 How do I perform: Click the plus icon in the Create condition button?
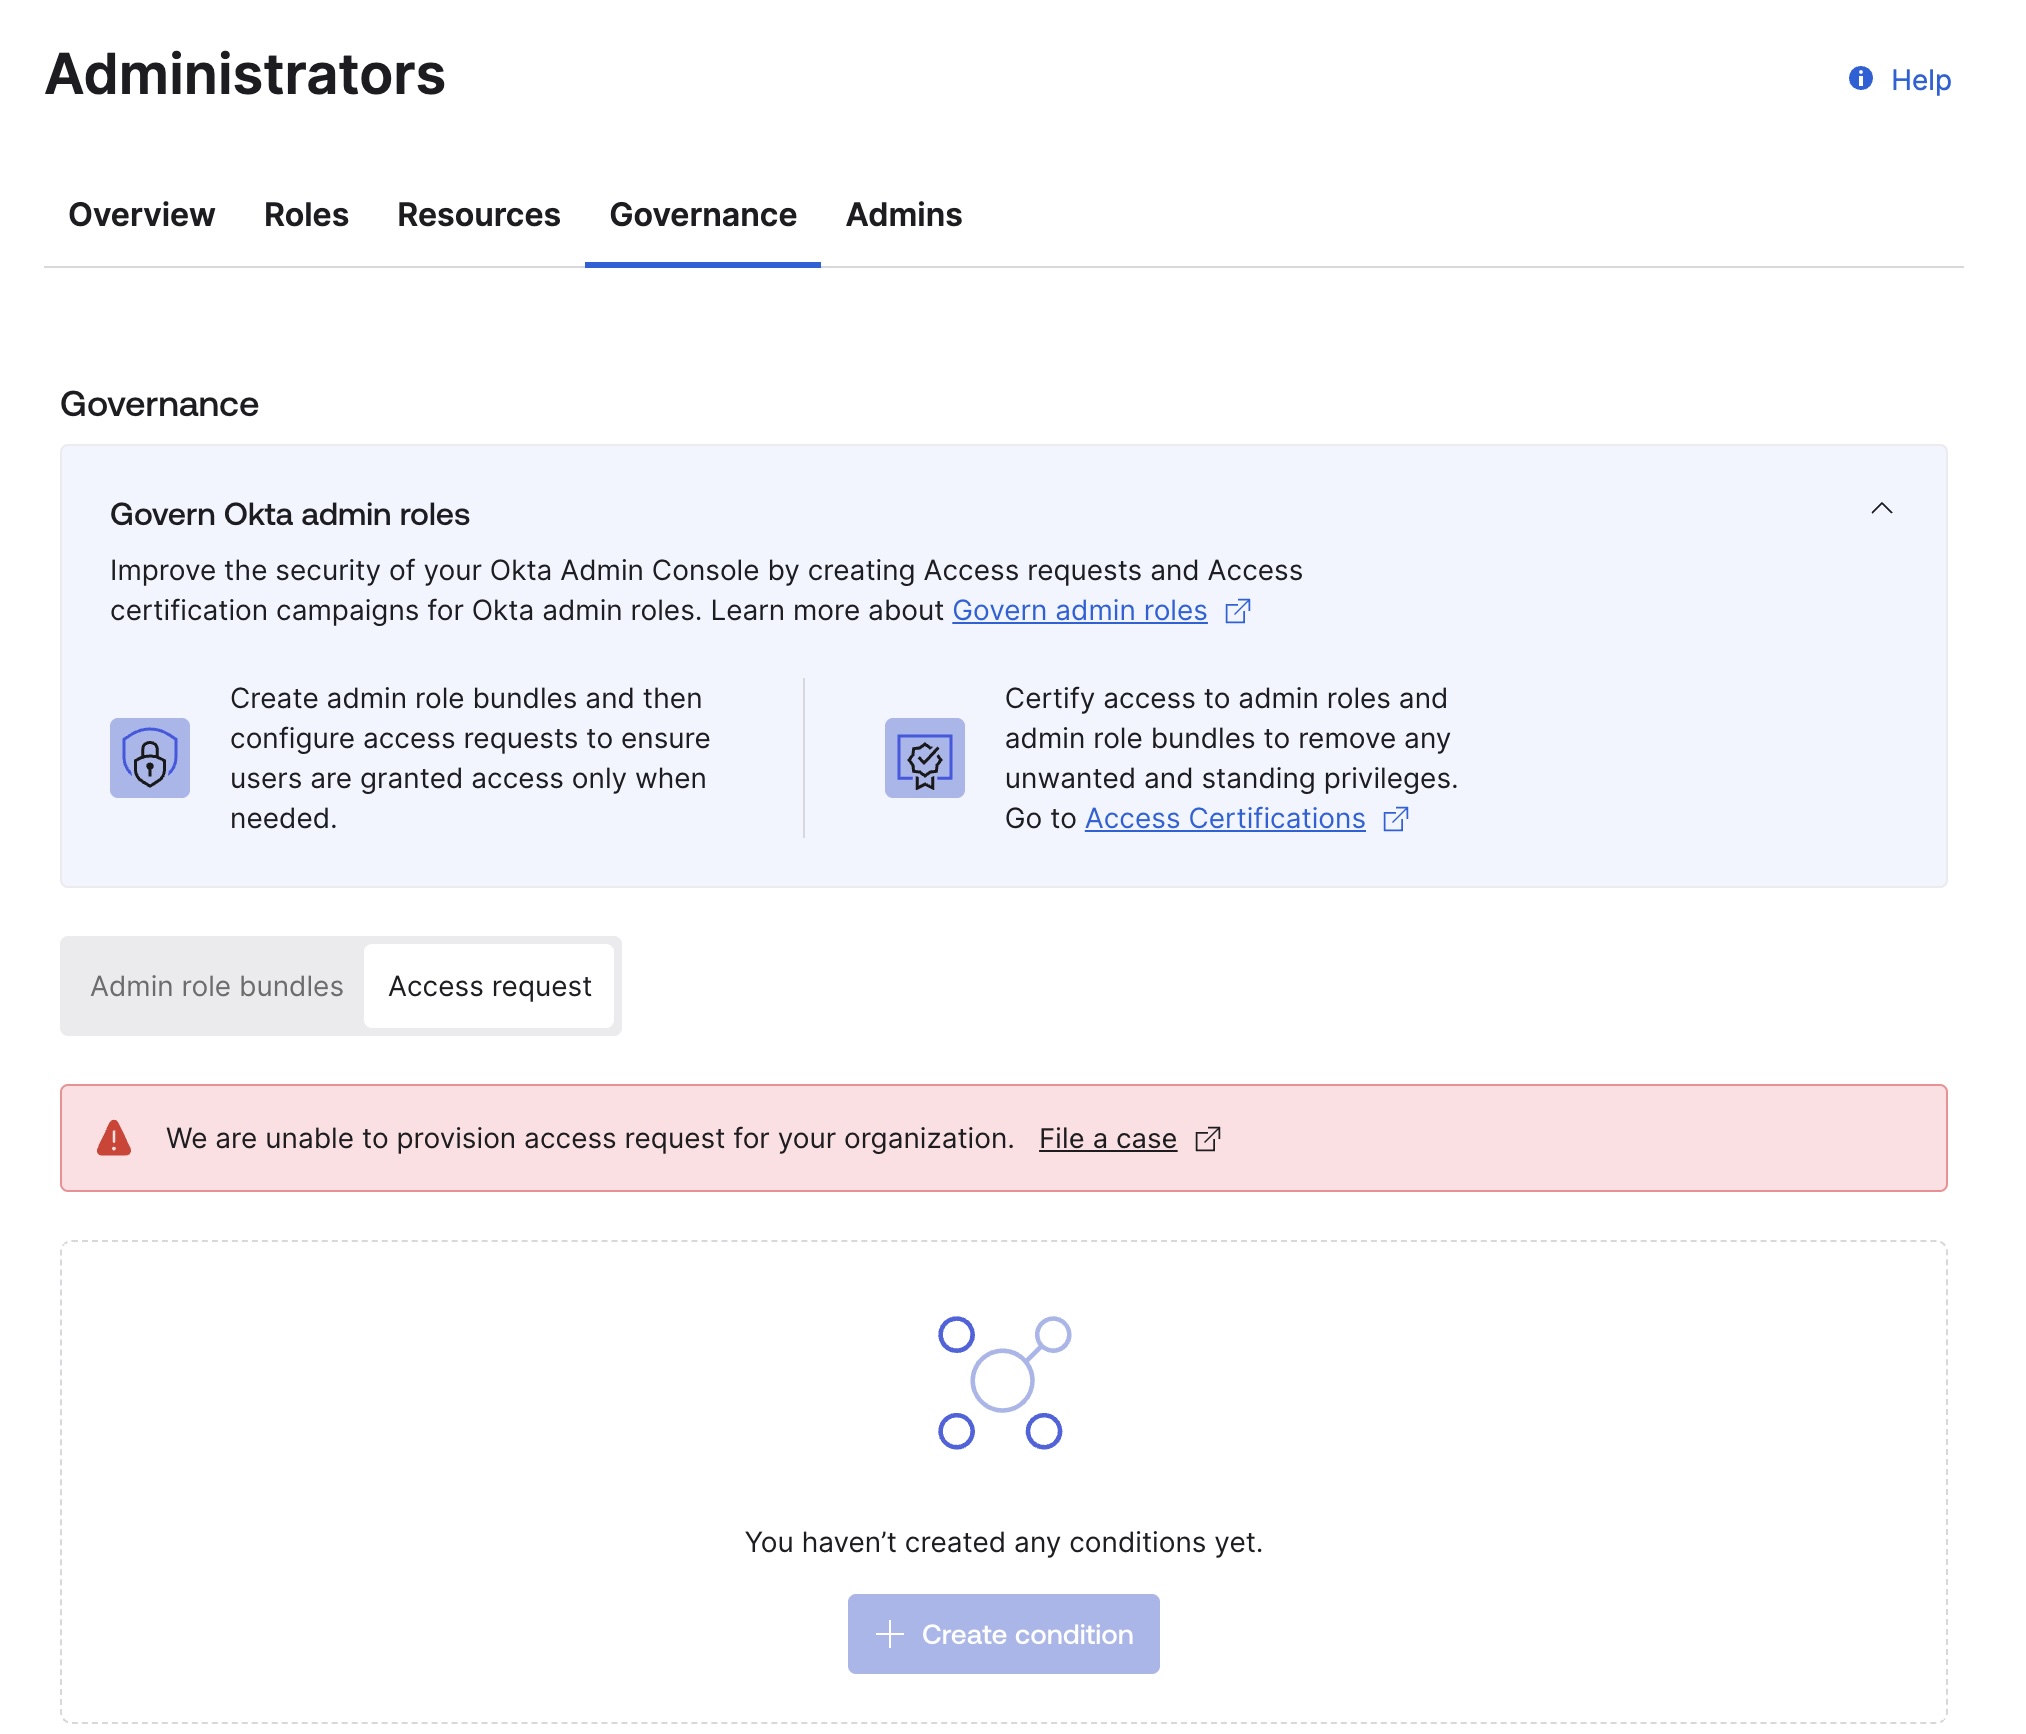(888, 1633)
